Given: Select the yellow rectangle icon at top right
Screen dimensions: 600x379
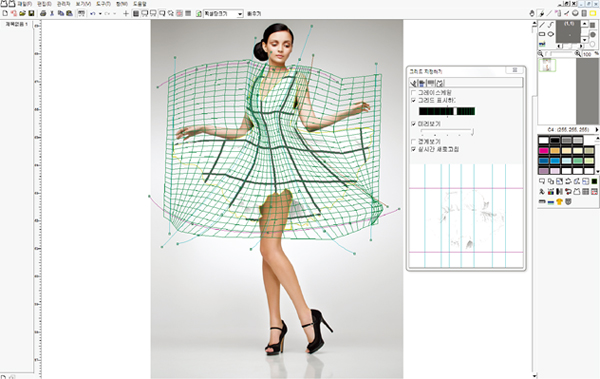Looking at the screenshot, I should coord(593,13).
